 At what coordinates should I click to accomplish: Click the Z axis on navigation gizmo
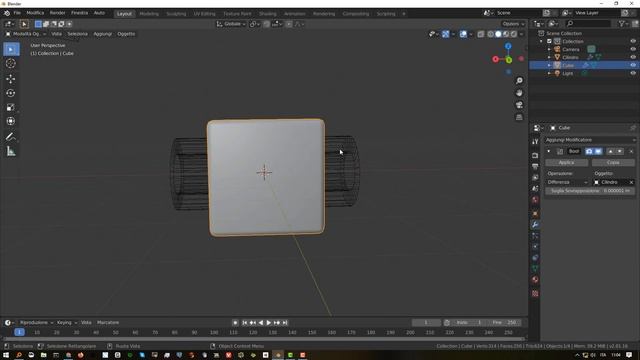click(x=508, y=47)
